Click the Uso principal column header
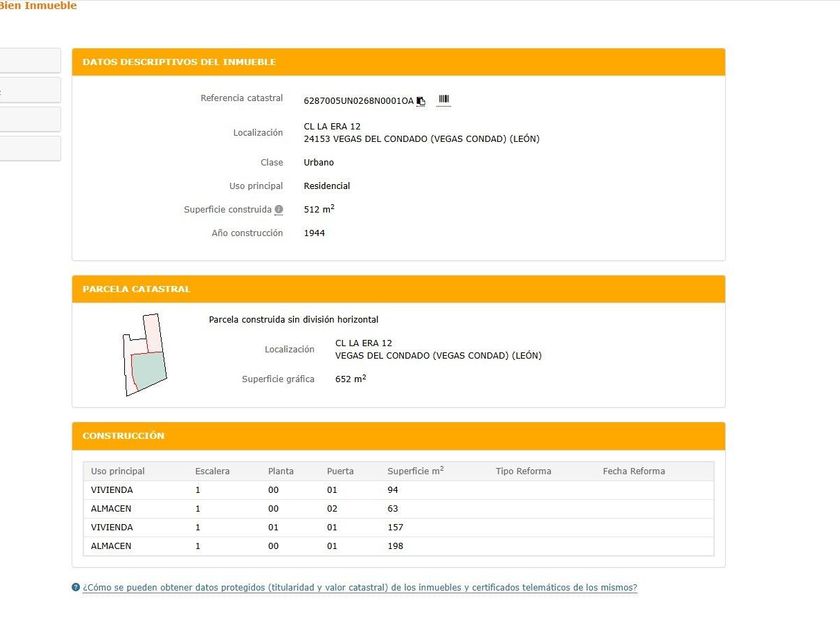 click(118, 471)
